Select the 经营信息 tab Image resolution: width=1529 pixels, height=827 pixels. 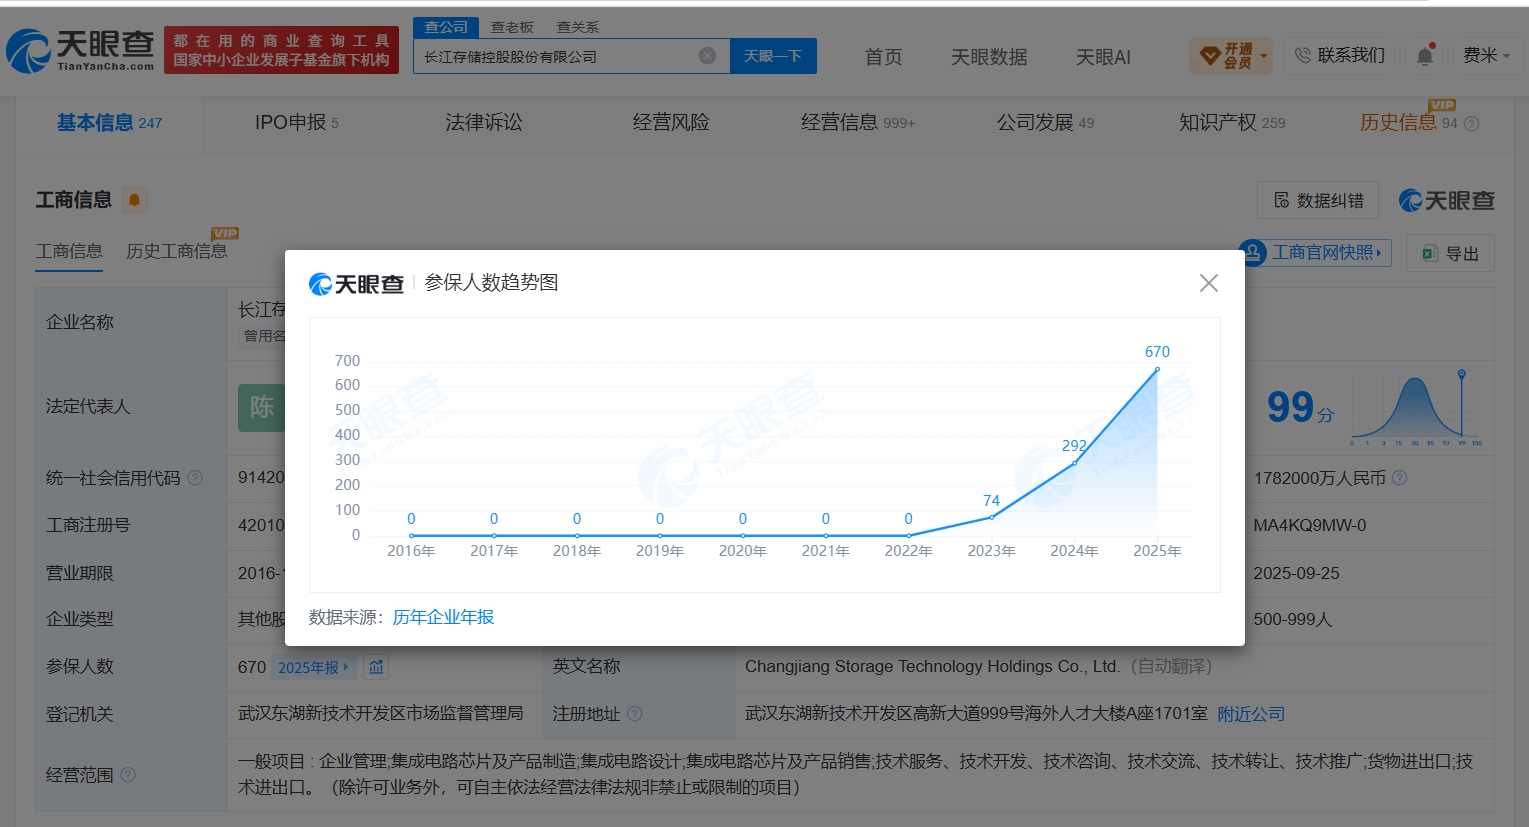[858, 122]
